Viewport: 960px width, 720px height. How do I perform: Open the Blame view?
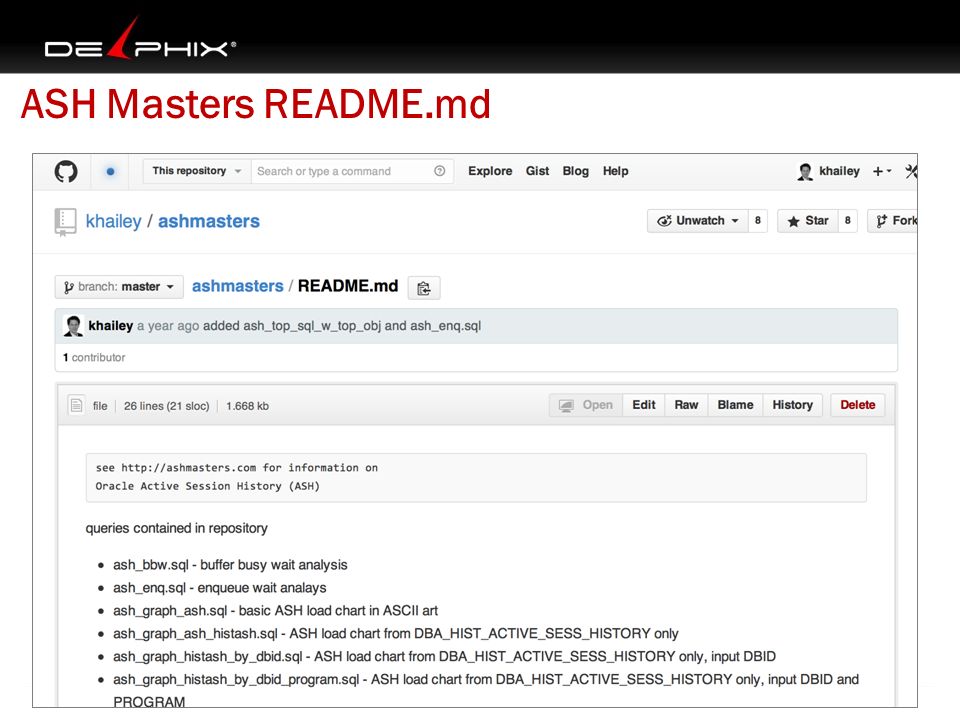coord(735,405)
